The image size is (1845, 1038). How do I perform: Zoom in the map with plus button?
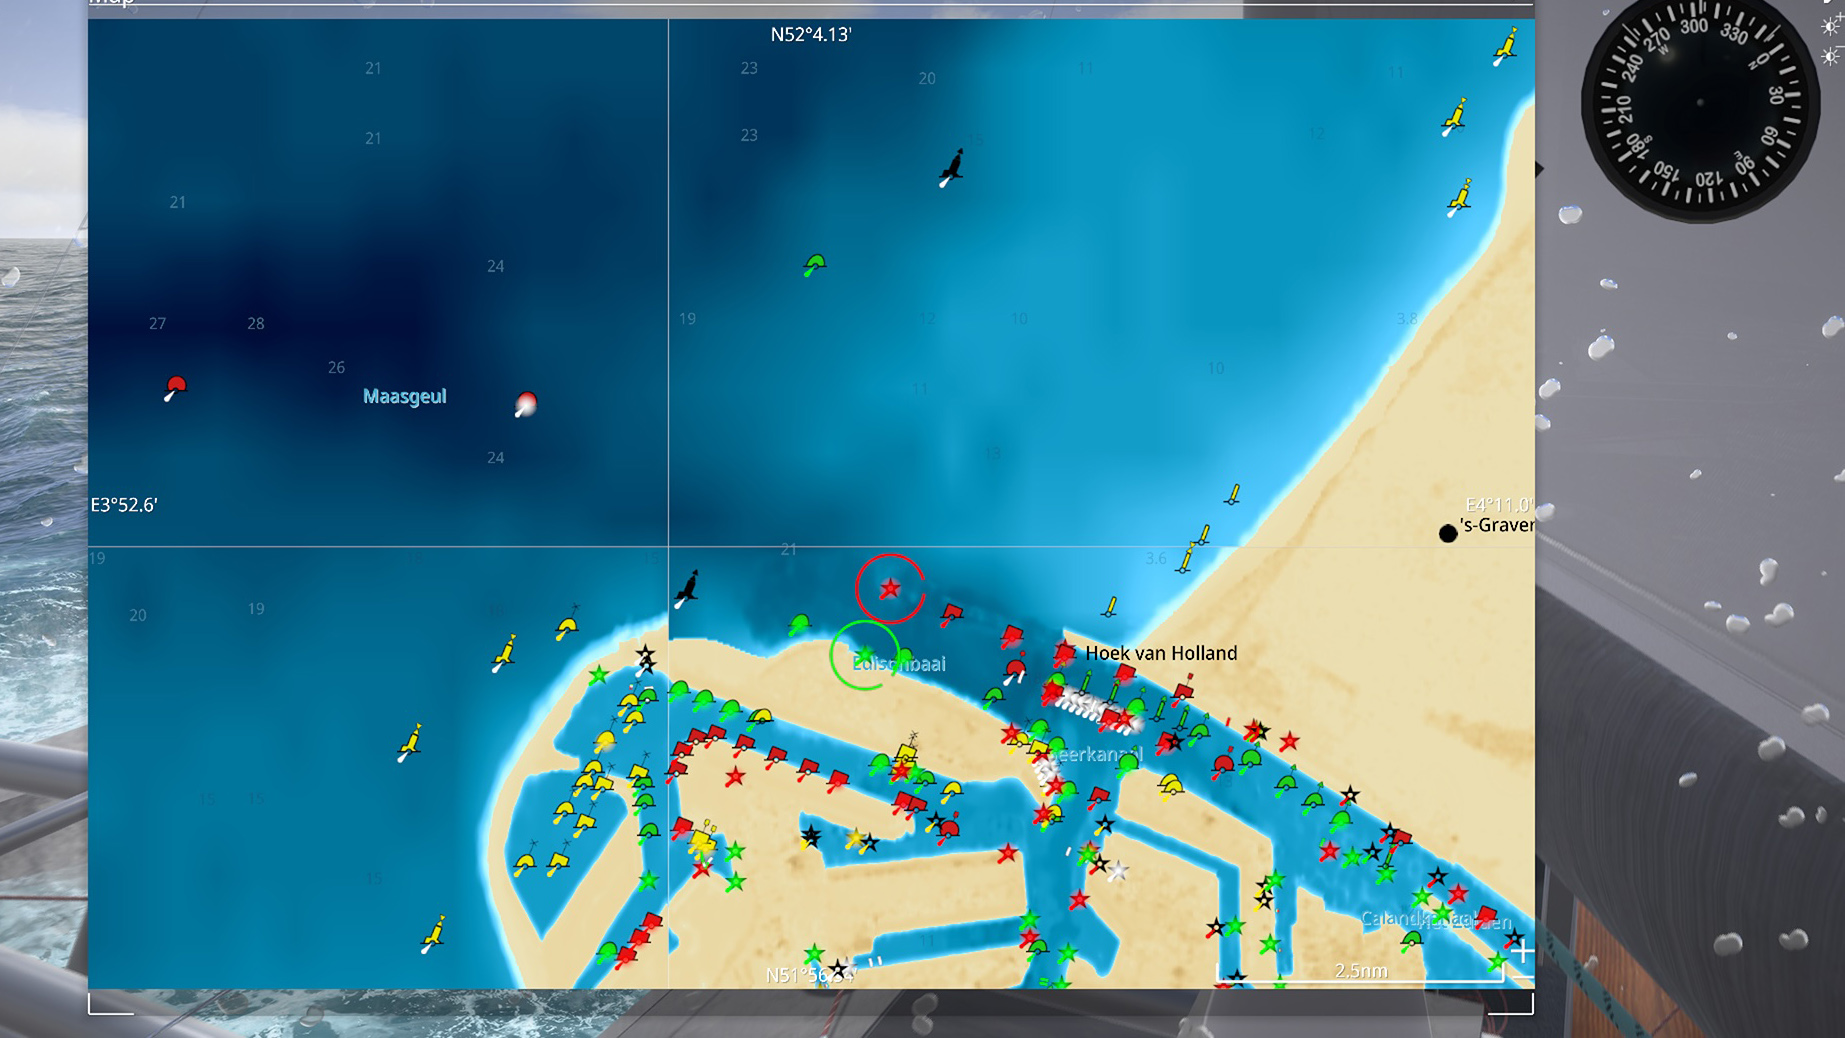(x=1522, y=951)
